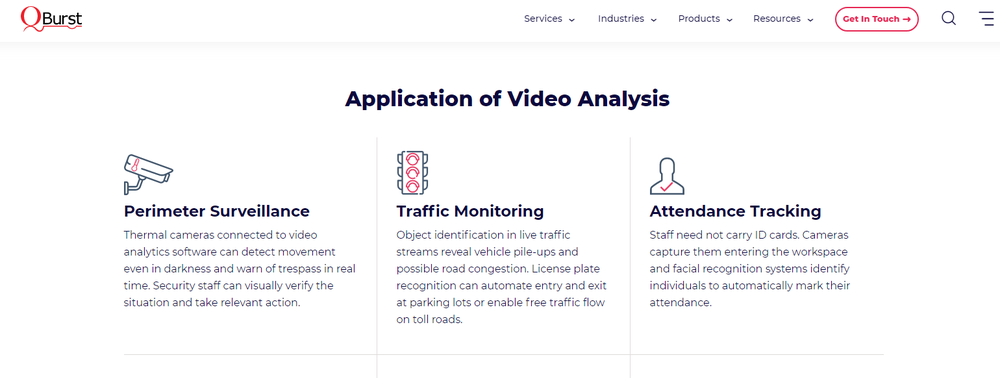Click the Application of Video Analysis title

(x=507, y=99)
